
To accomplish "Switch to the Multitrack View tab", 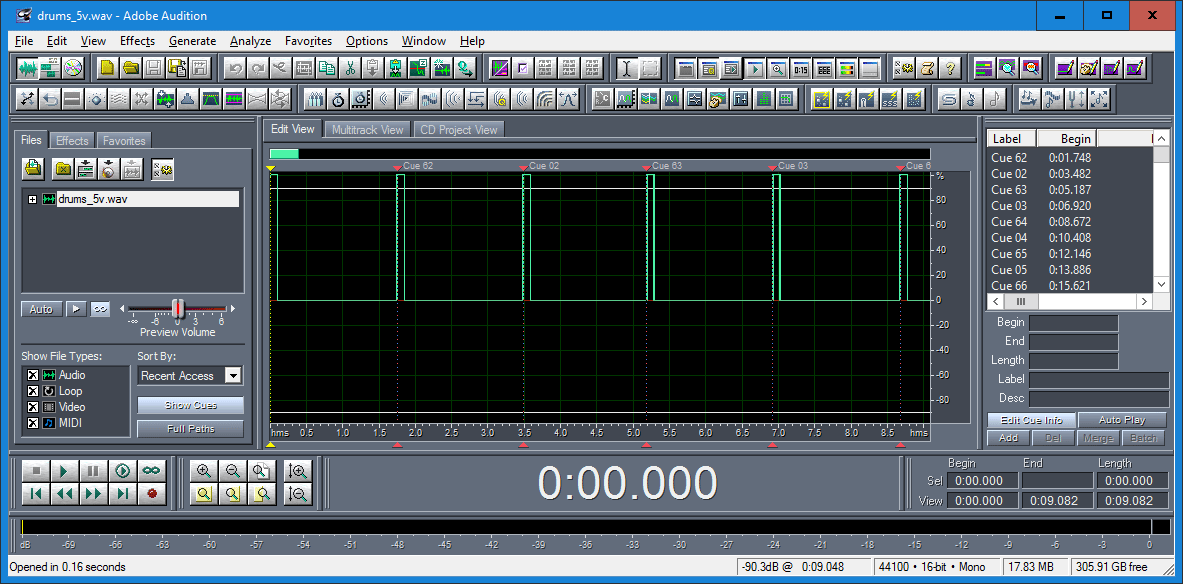I will pos(368,130).
